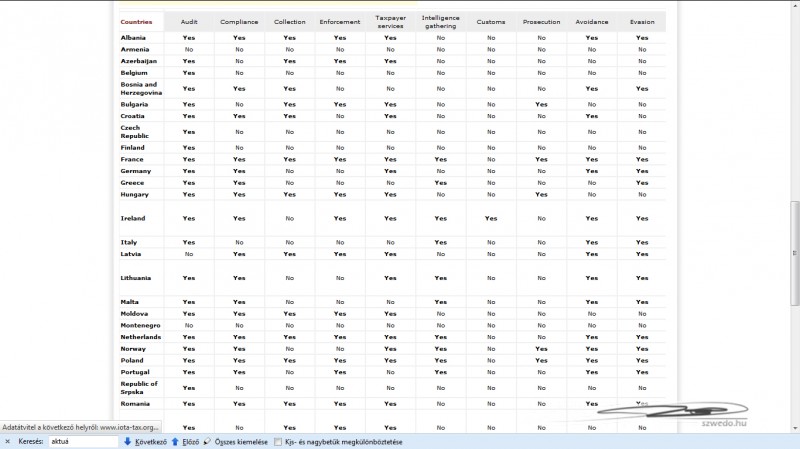Image resolution: width=800 pixels, height=449 pixels.
Task: Enable the Kis- és nagybetűk megkülönböztetése checkbox
Action: click(278, 441)
